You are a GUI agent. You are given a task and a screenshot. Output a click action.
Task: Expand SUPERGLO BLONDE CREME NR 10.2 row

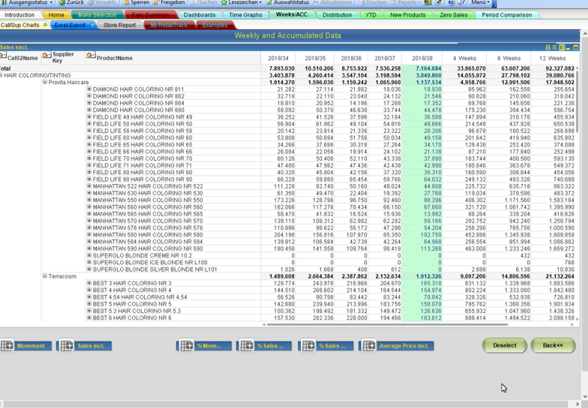pos(89,255)
